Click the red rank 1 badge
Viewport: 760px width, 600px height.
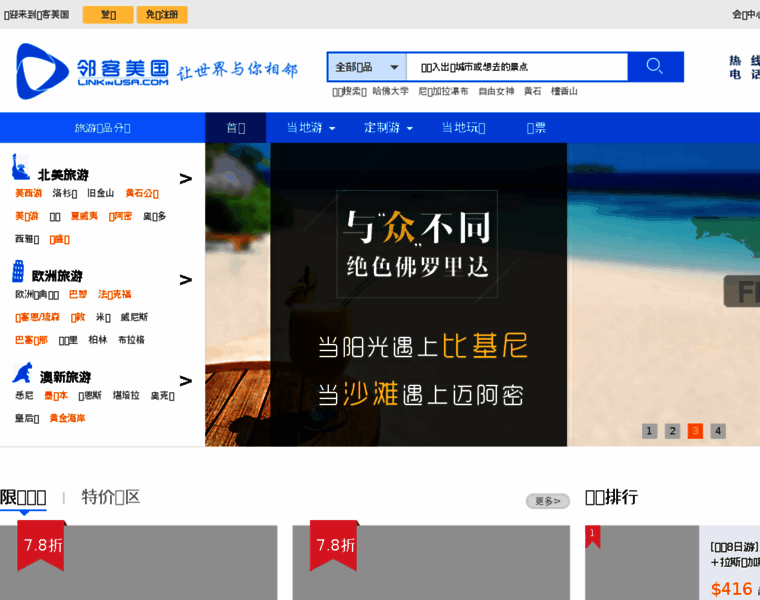click(592, 535)
